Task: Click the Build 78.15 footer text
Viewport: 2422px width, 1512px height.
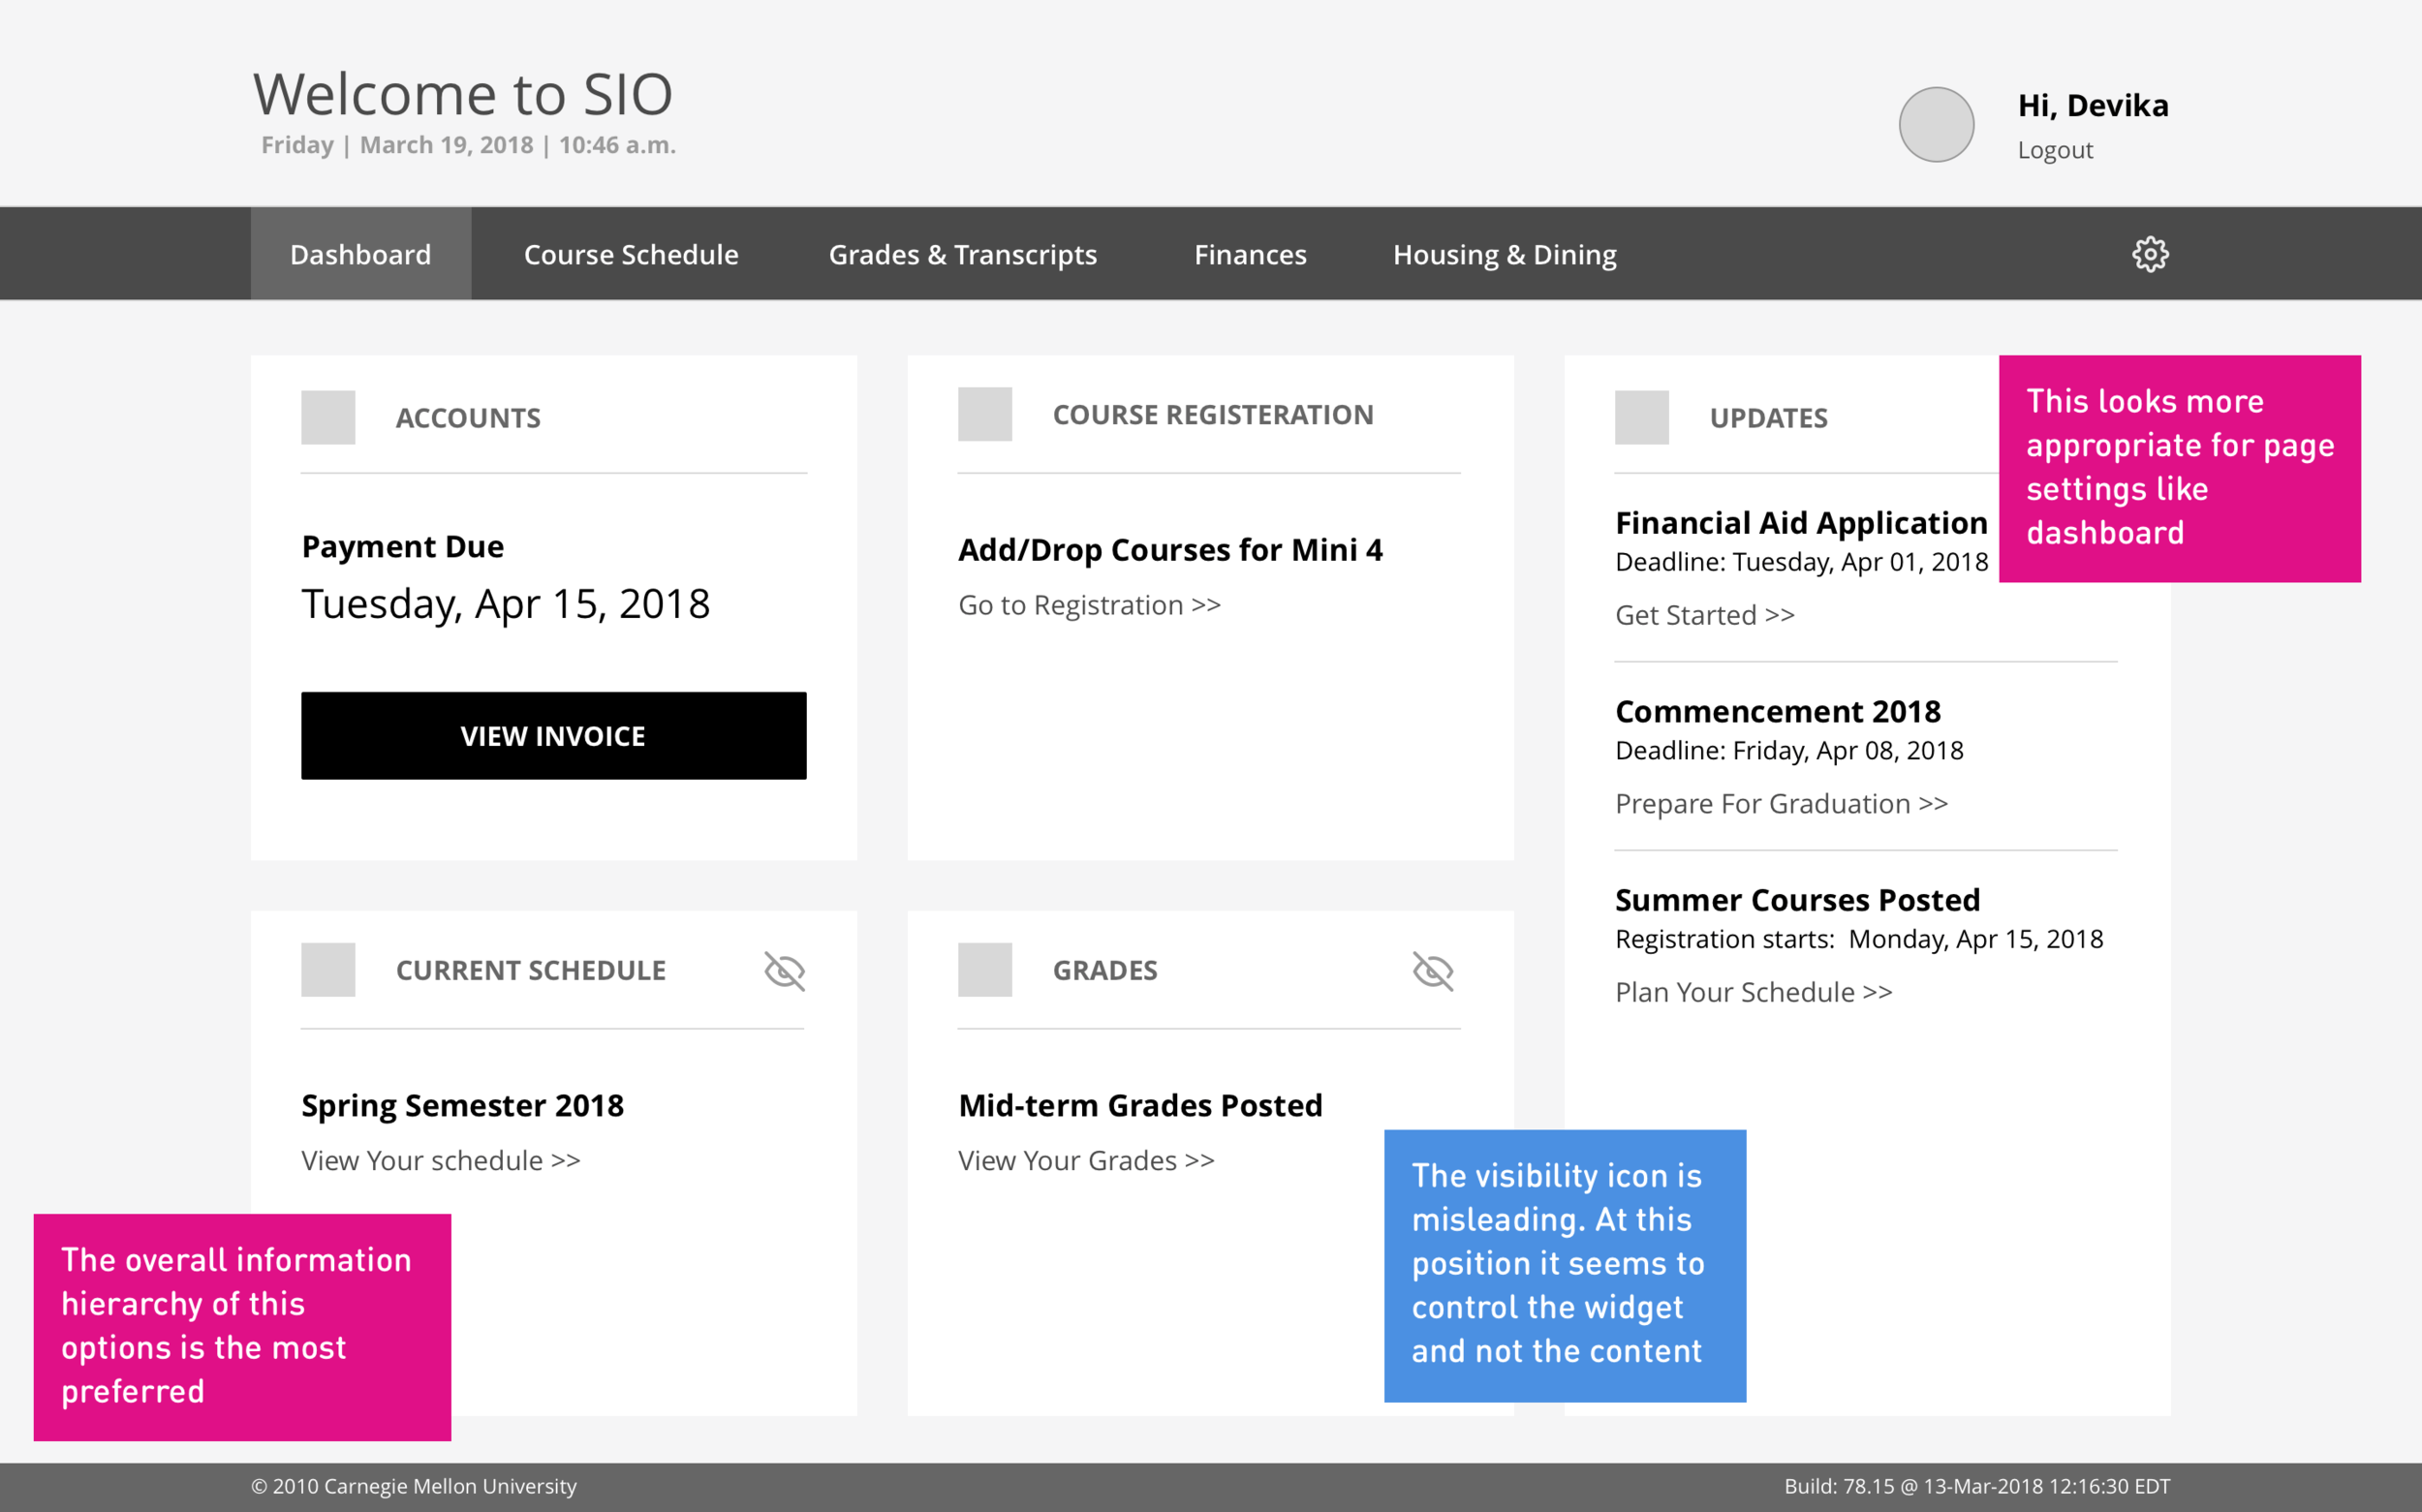Action: 1977,1486
